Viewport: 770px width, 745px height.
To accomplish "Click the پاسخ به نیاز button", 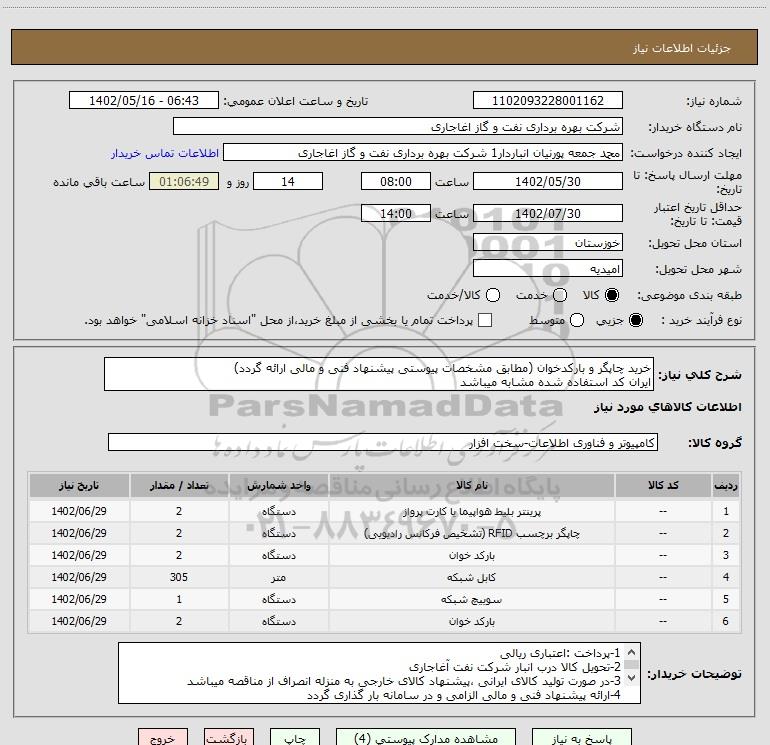I will pos(581,738).
